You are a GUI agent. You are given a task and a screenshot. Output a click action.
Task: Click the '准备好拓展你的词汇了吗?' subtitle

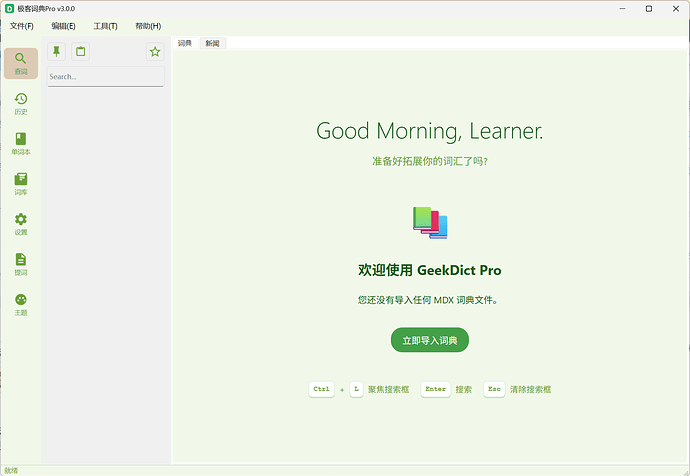(x=429, y=161)
